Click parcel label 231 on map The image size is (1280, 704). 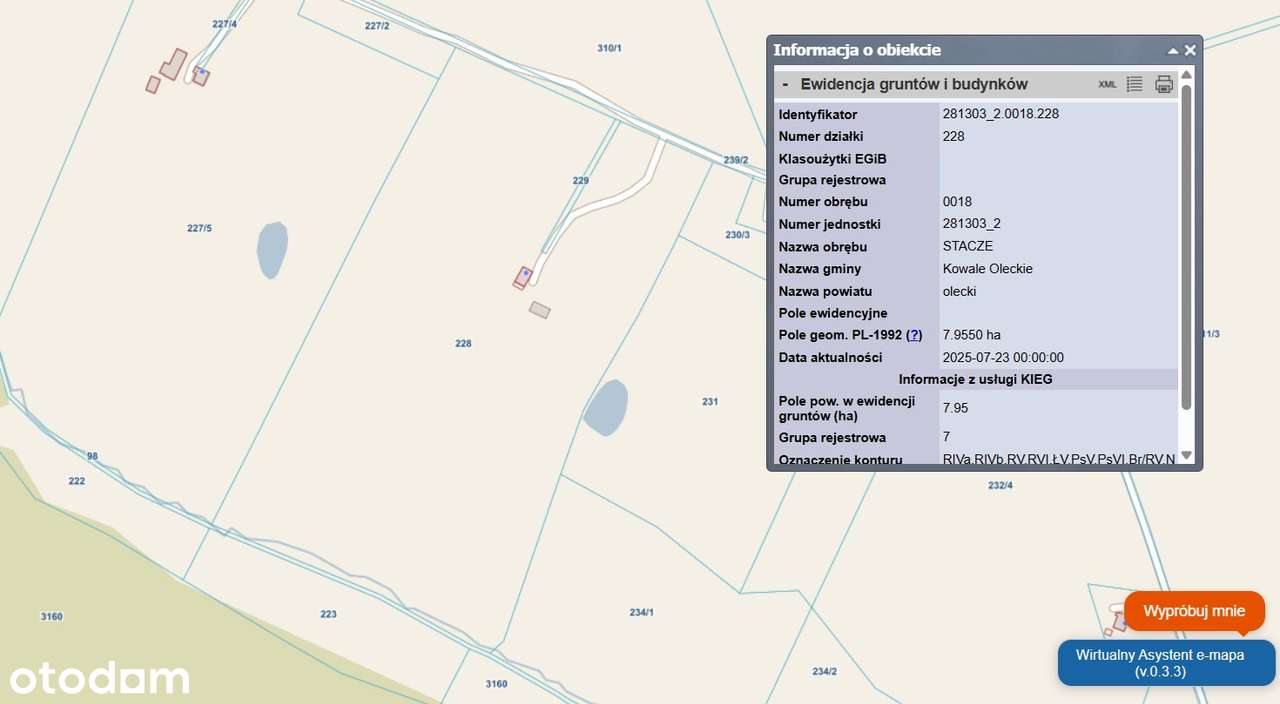(710, 402)
